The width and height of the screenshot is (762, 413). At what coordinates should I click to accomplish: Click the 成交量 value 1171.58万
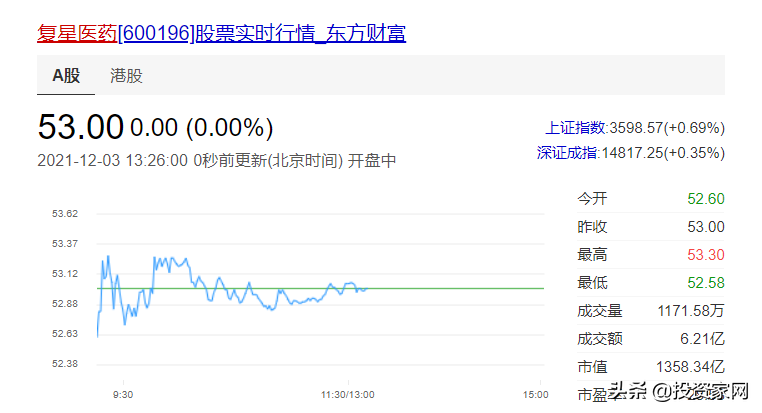(691, 310)
